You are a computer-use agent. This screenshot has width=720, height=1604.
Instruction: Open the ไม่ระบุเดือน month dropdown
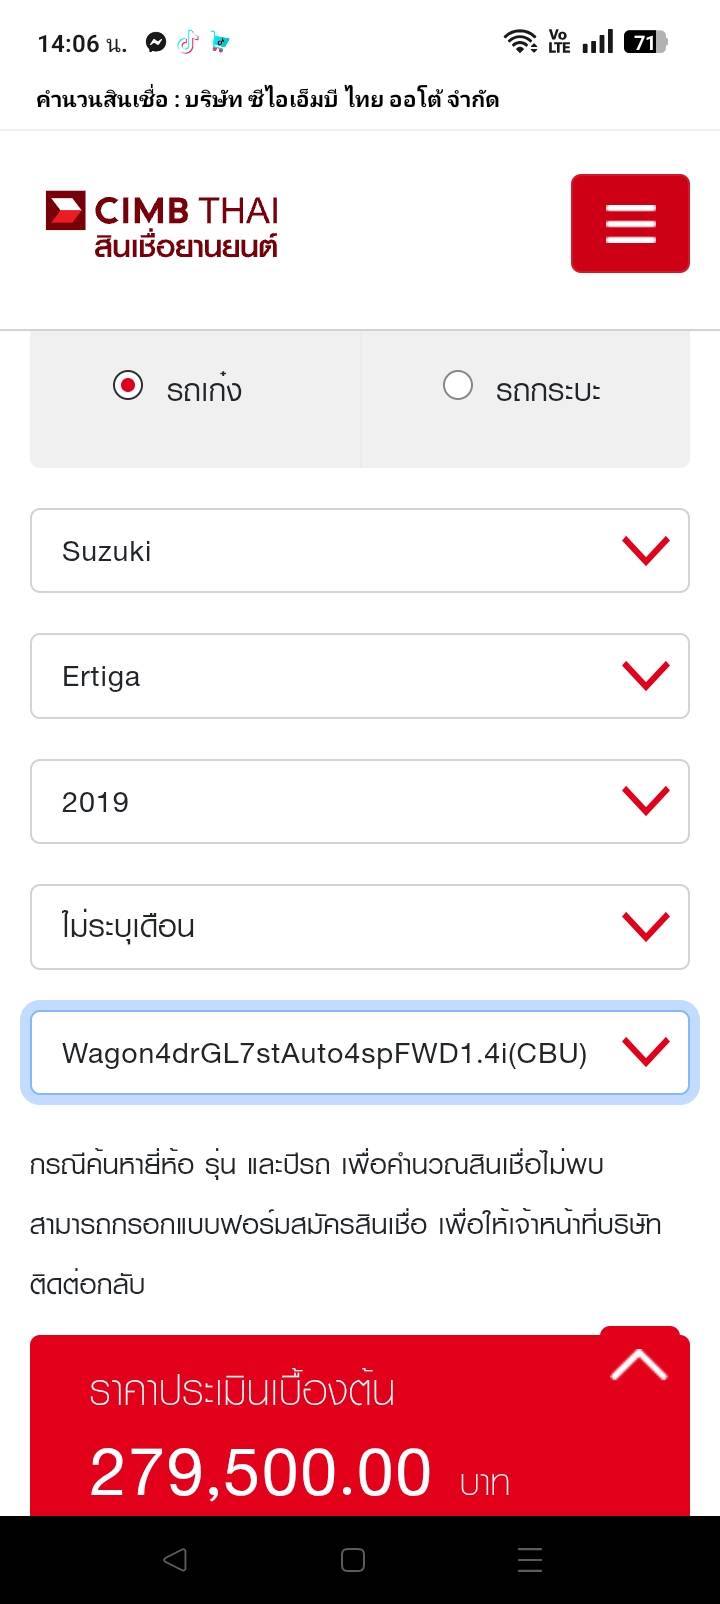(360, 927)
